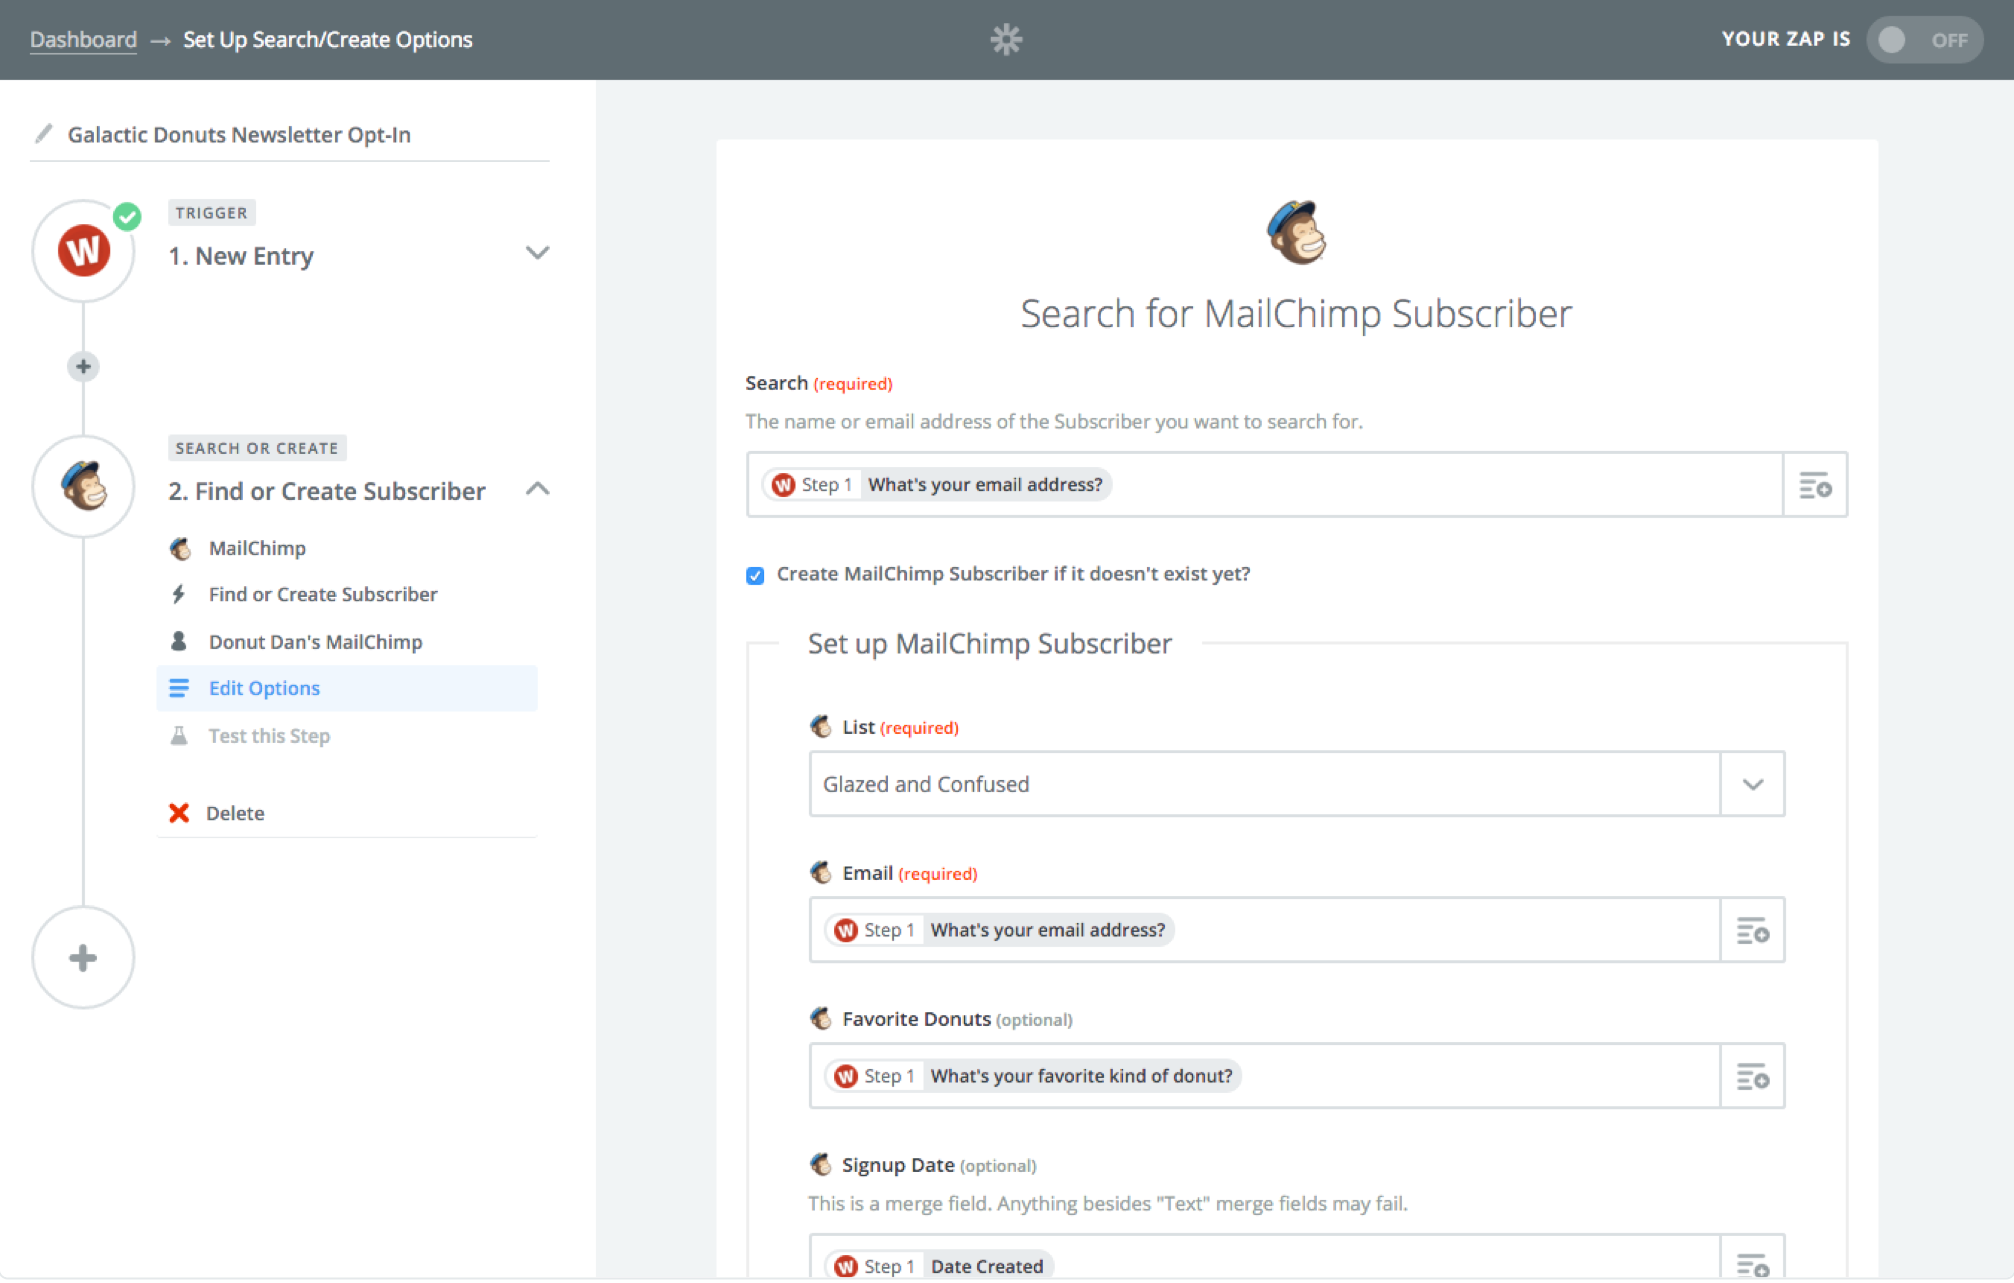The image size is (2014, 1283).
Task: Click the Zapier loading gear logo
Action: click(1006, 40)
